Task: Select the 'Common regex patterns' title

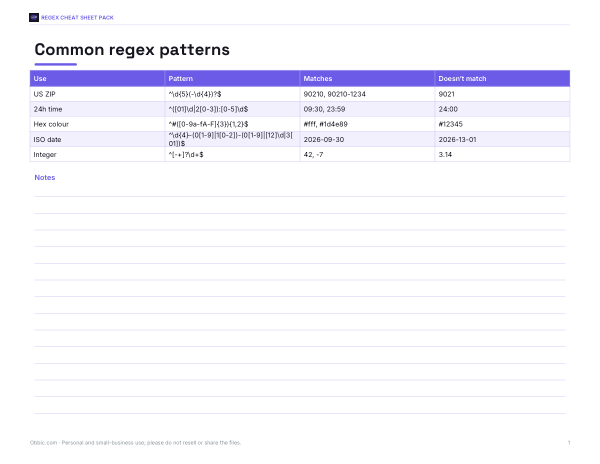Action: pos(132,50)
